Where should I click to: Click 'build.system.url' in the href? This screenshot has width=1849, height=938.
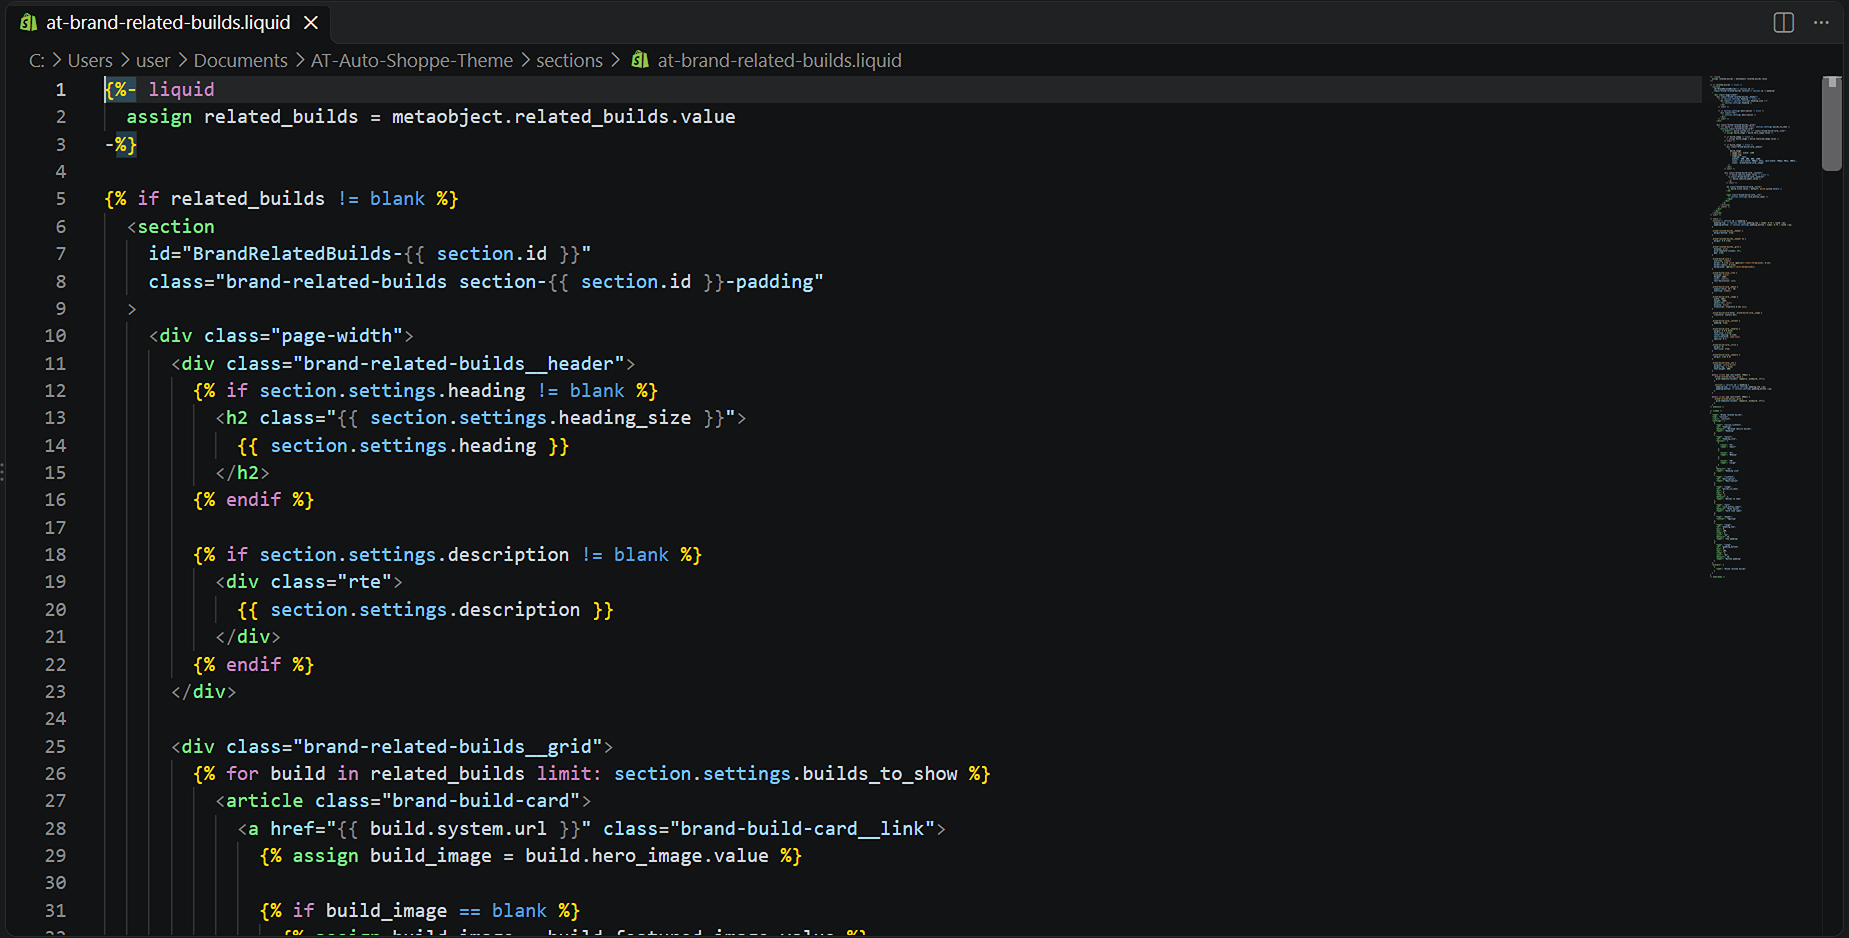coord(458,828)
